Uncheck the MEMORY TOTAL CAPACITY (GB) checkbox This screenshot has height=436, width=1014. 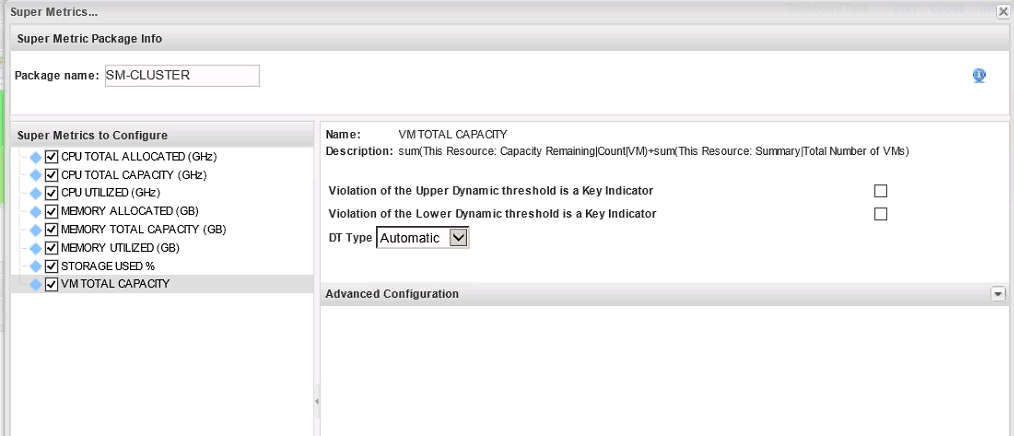(x=52, y=230)
